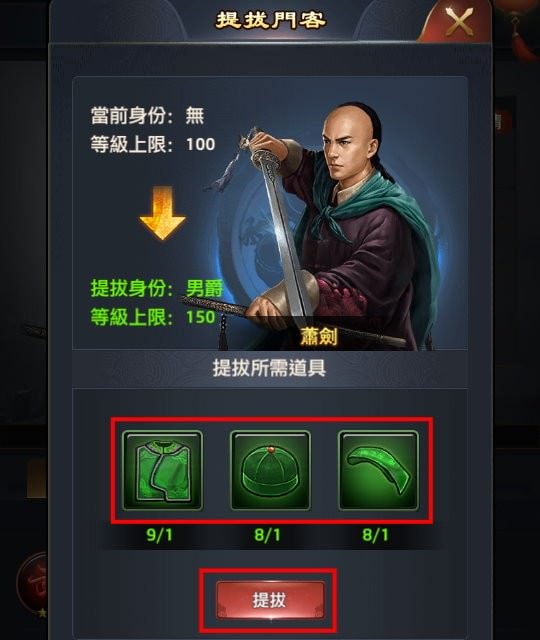Tap the 8/1 counter under the cap
Screen dimensions: 540x640
click(267, 535)
